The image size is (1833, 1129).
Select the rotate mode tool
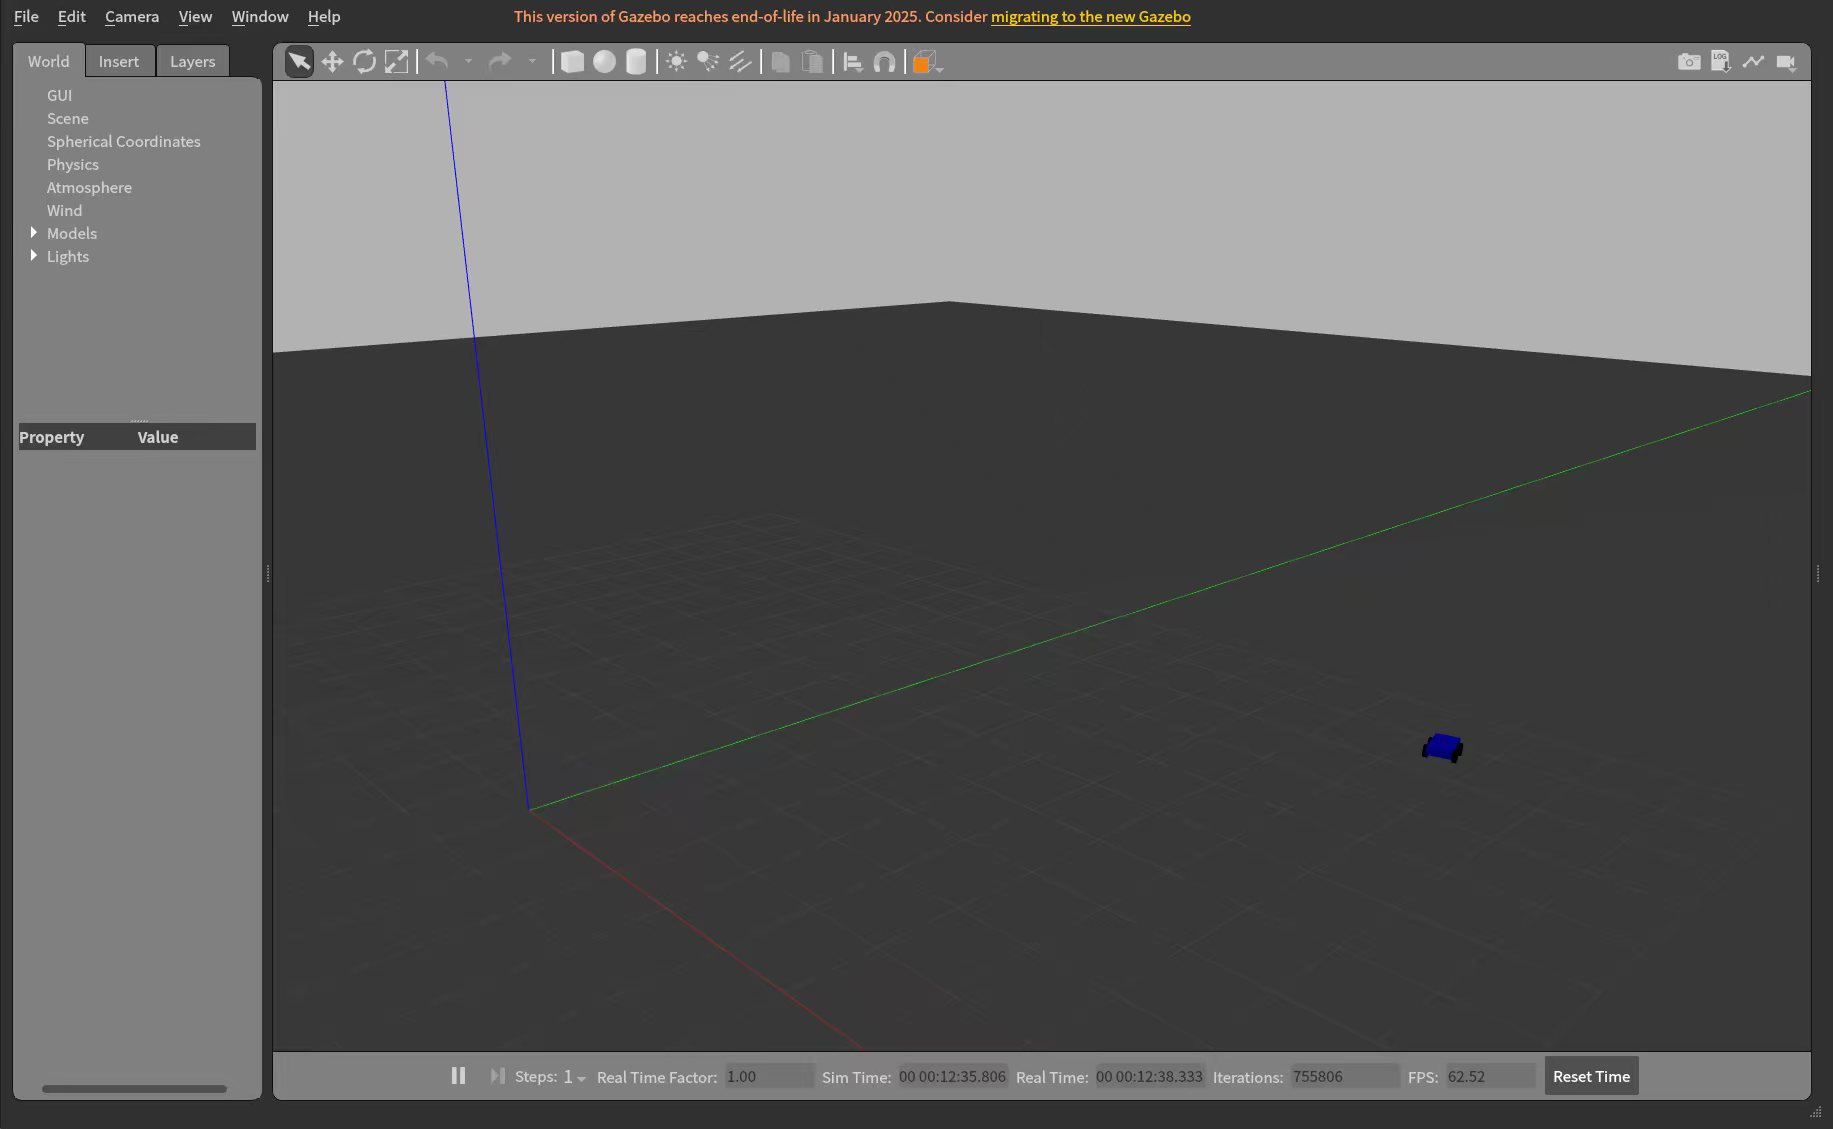[x=364, y=62]
